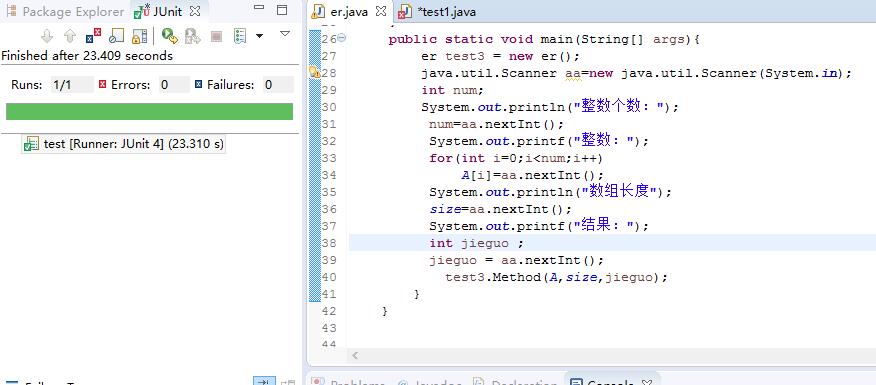Minimize the JUnit view panel
The width and height of the screenshot is (876, 385).
point(259,8)
